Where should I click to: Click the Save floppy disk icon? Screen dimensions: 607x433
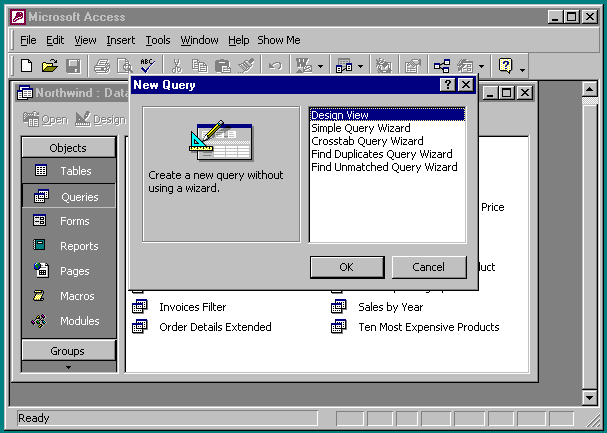(73, 66)
